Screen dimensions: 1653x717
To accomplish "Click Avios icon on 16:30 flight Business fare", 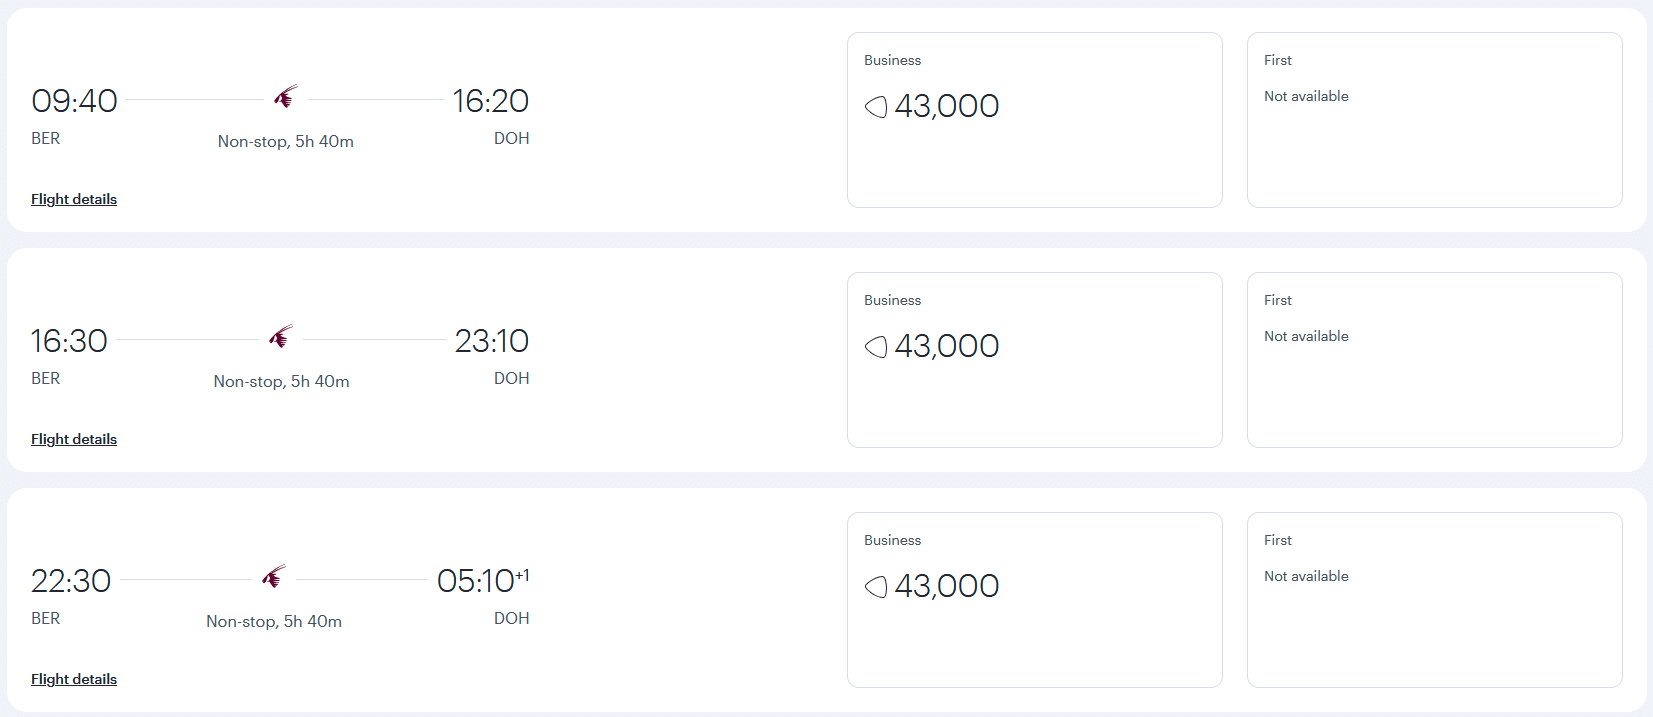I will click(x=876, y=346).
